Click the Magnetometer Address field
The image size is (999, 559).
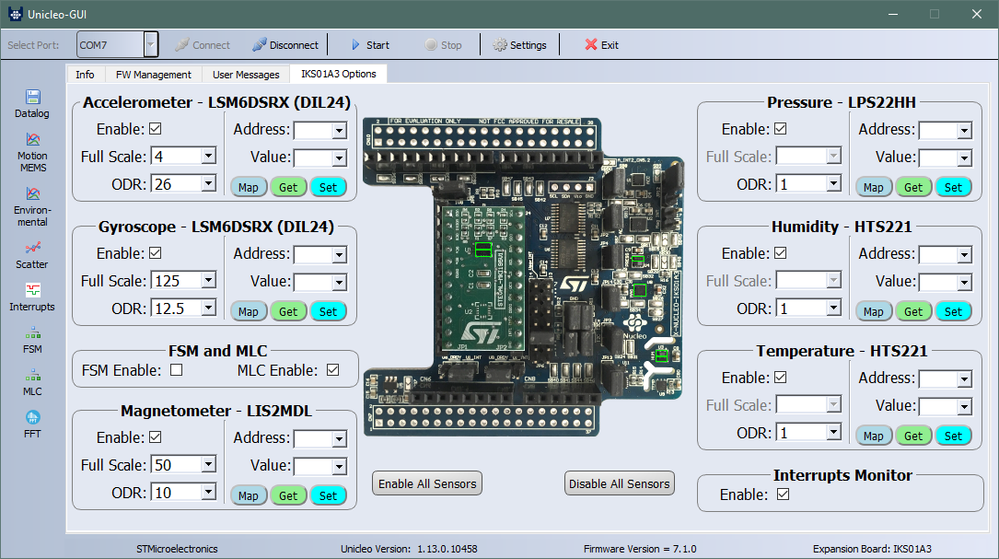(320, 439)
